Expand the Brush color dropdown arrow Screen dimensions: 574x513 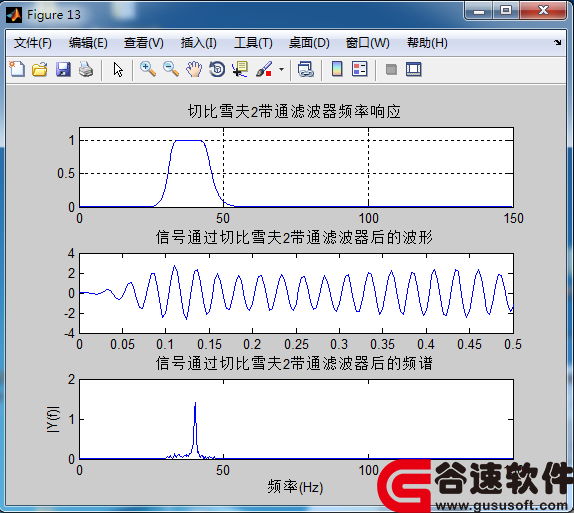(281, 69)
